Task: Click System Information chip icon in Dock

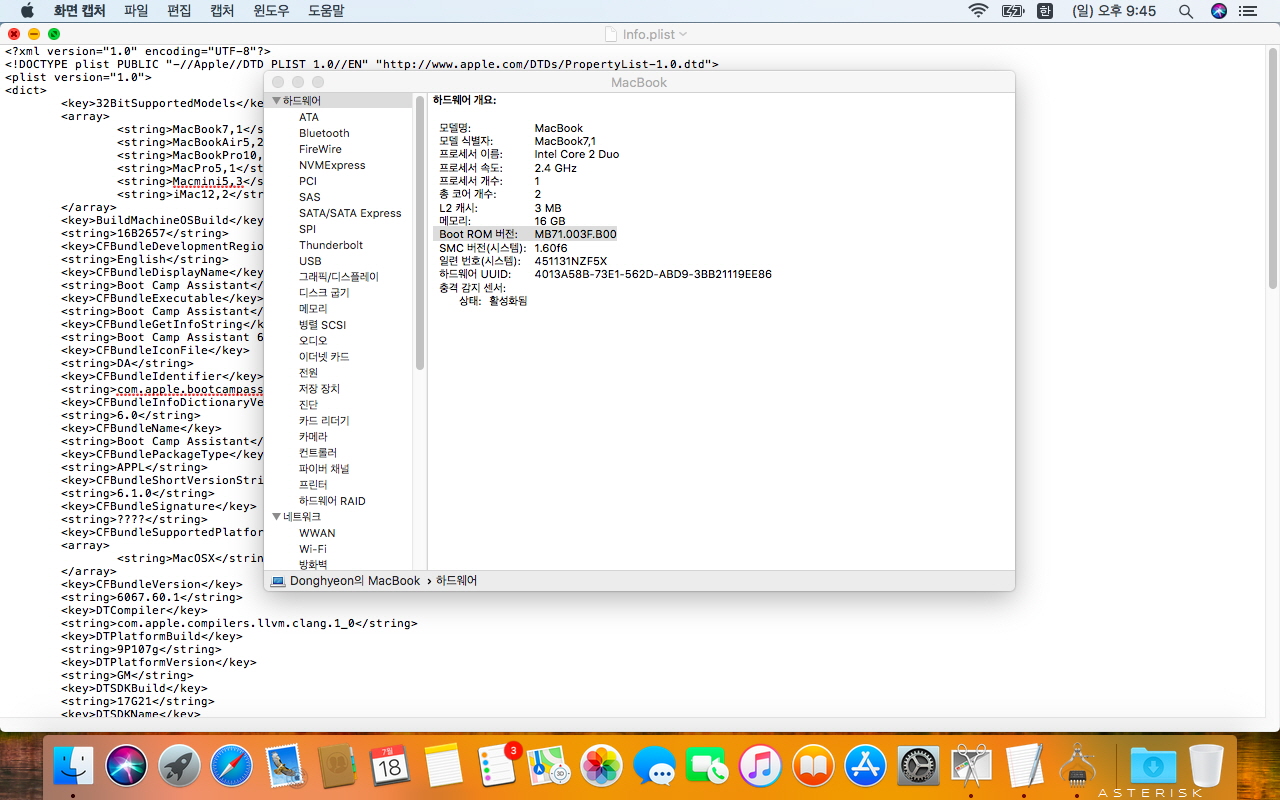Action: coord(1077,767)
